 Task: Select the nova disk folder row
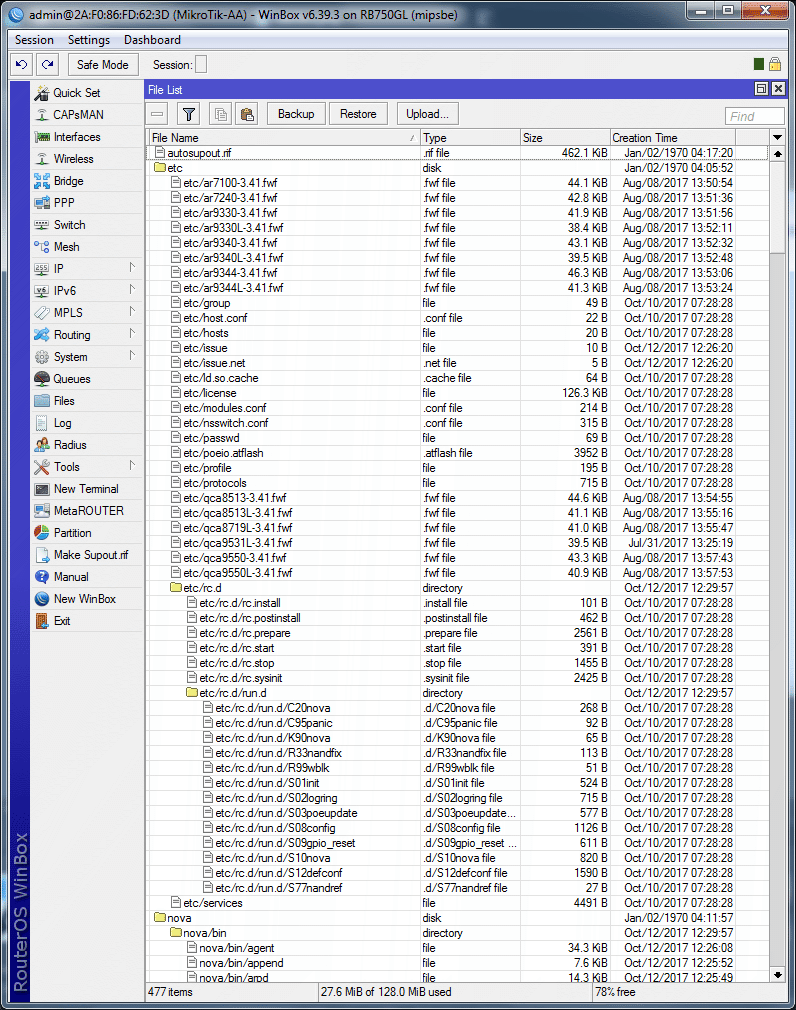pos(457,918)
